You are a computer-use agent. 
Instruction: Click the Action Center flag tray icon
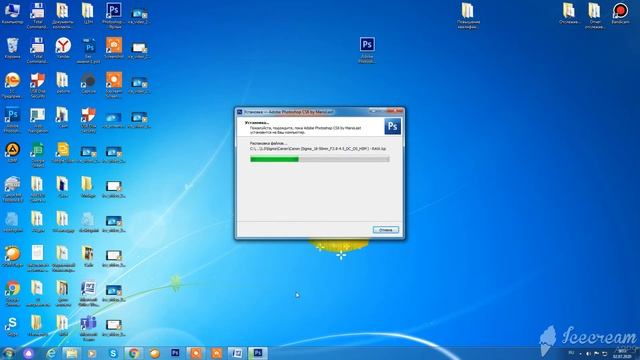click(596, 353)
